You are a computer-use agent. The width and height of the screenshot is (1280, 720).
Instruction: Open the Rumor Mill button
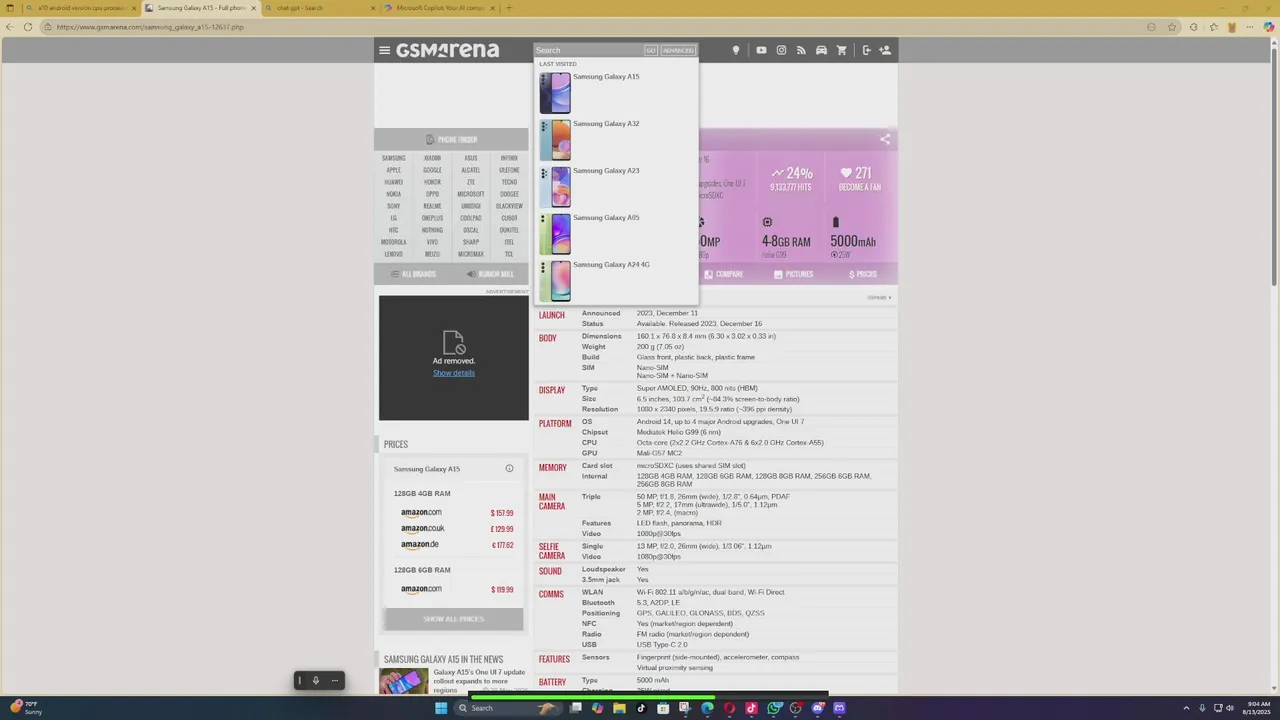[x=490, y=274]
